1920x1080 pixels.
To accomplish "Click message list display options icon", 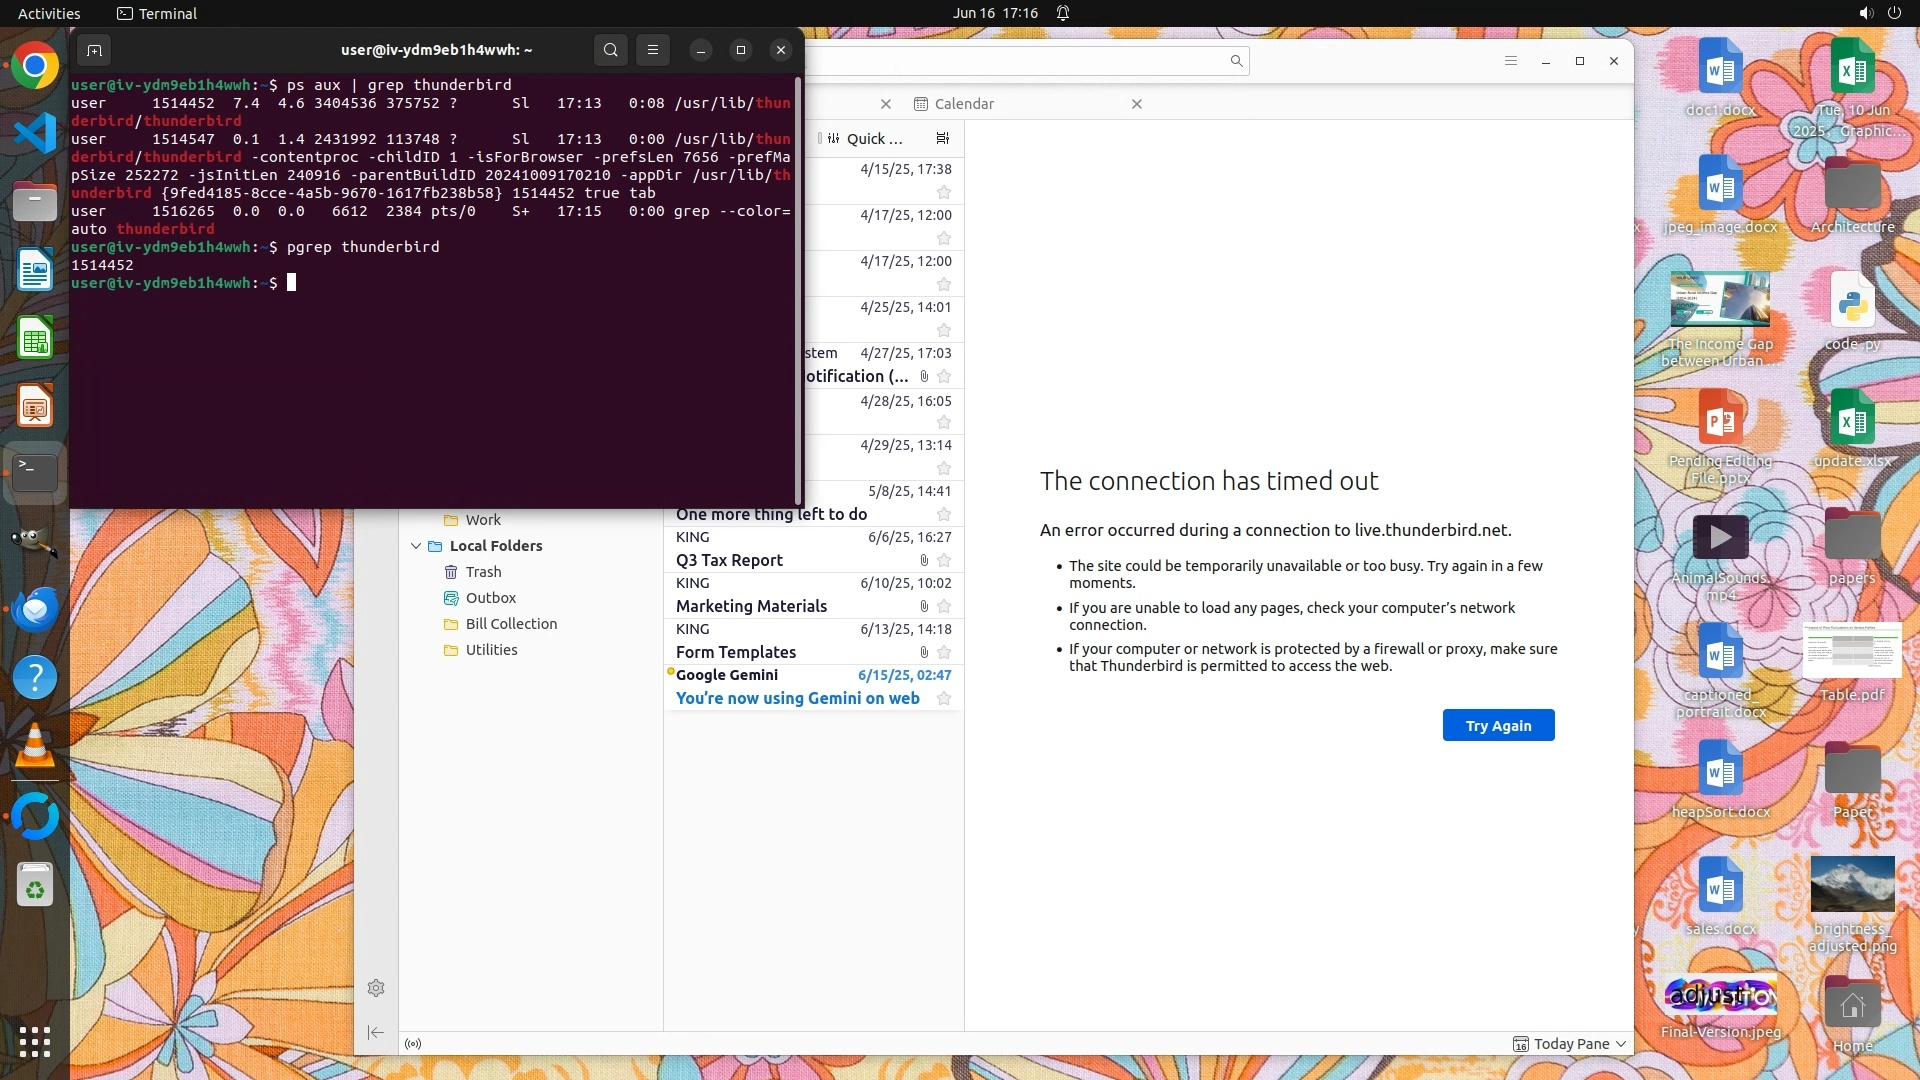I will (x=942, y=139).
